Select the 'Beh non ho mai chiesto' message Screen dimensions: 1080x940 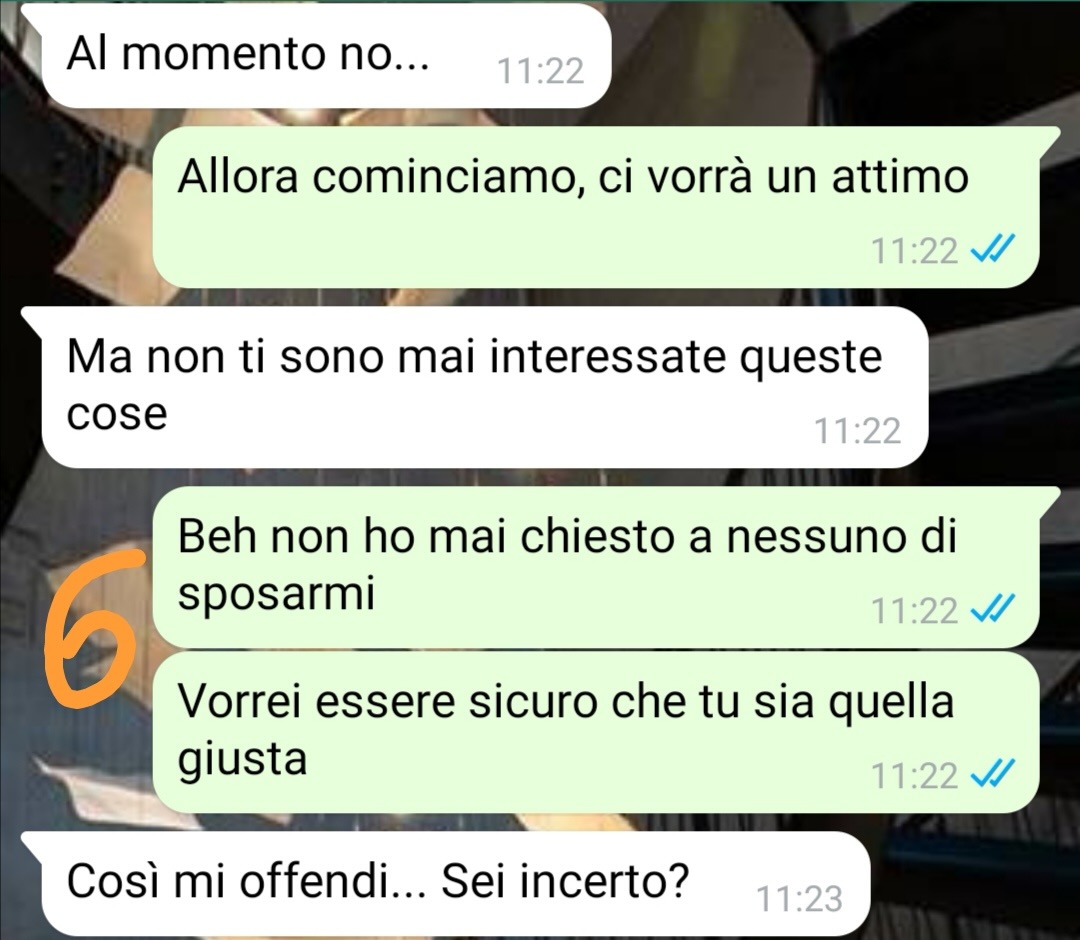point(596,567)
